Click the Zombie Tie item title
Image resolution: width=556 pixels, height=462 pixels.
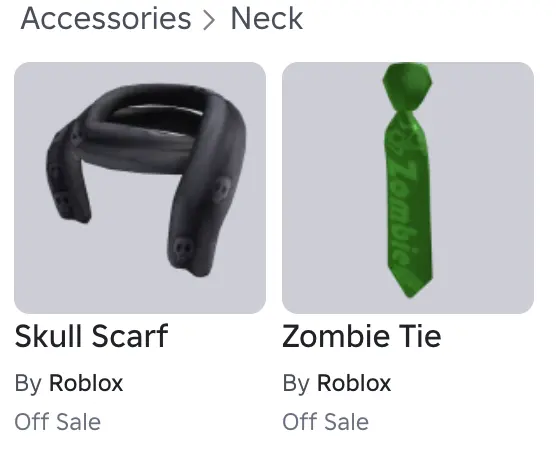click(x=362, y=336)
